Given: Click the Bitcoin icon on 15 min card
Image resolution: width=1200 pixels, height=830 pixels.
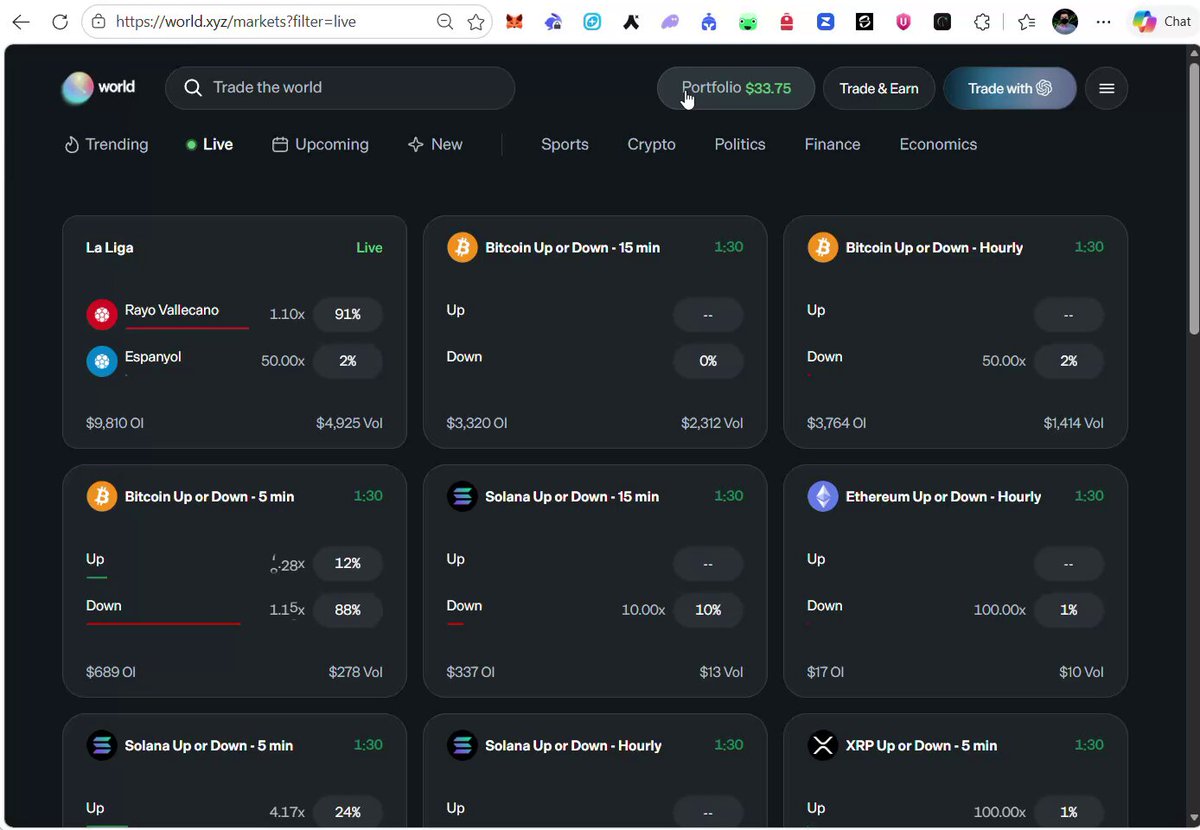Looking at the screenshot, I should [462, 247].
